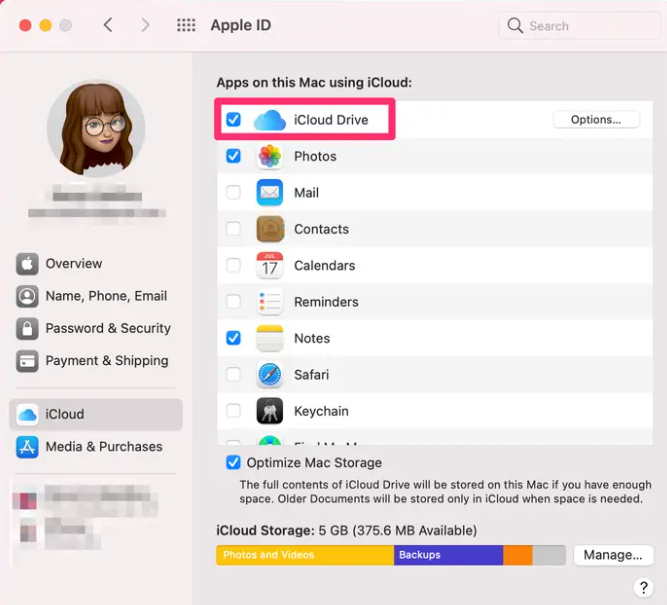This screenshot has height=605, width=667.
Task: Click the magnifying glass search icon
Action: point(515,26)
